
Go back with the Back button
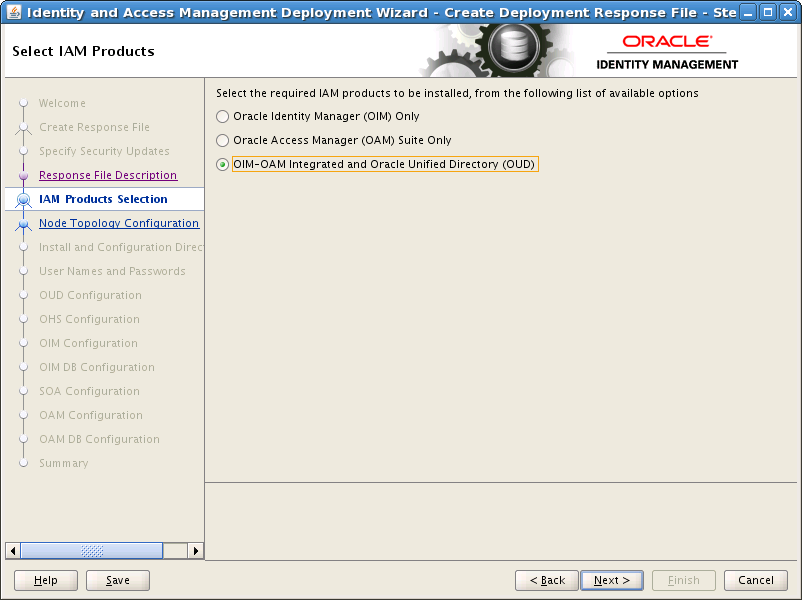547,580
